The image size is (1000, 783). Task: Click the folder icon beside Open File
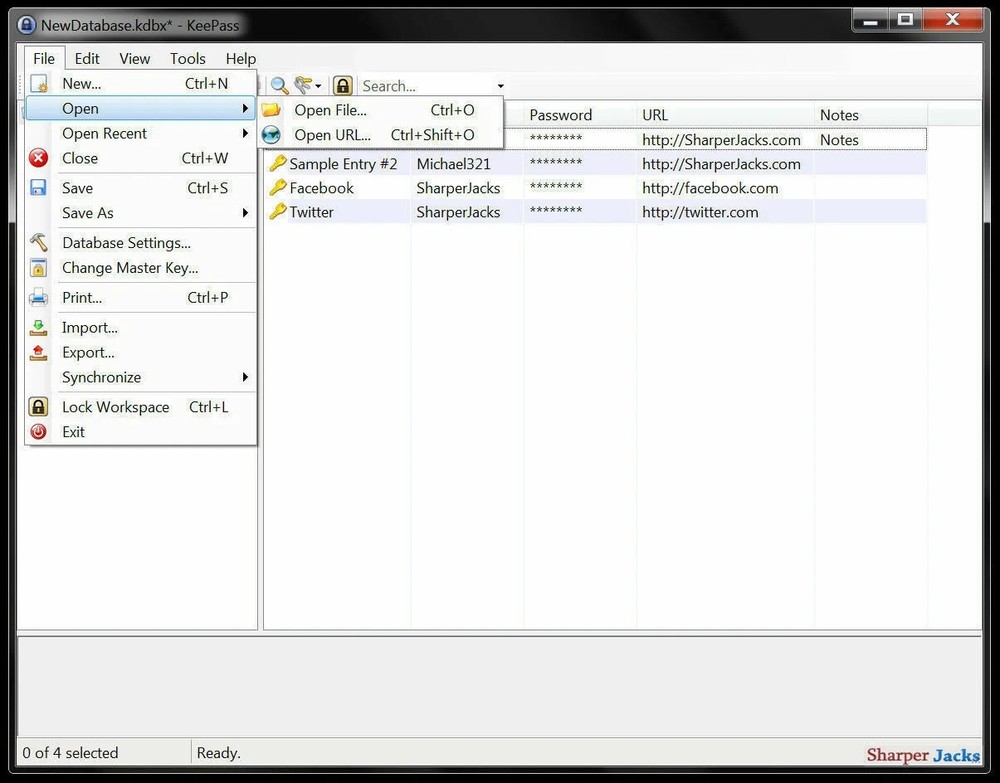coord(271,110)
